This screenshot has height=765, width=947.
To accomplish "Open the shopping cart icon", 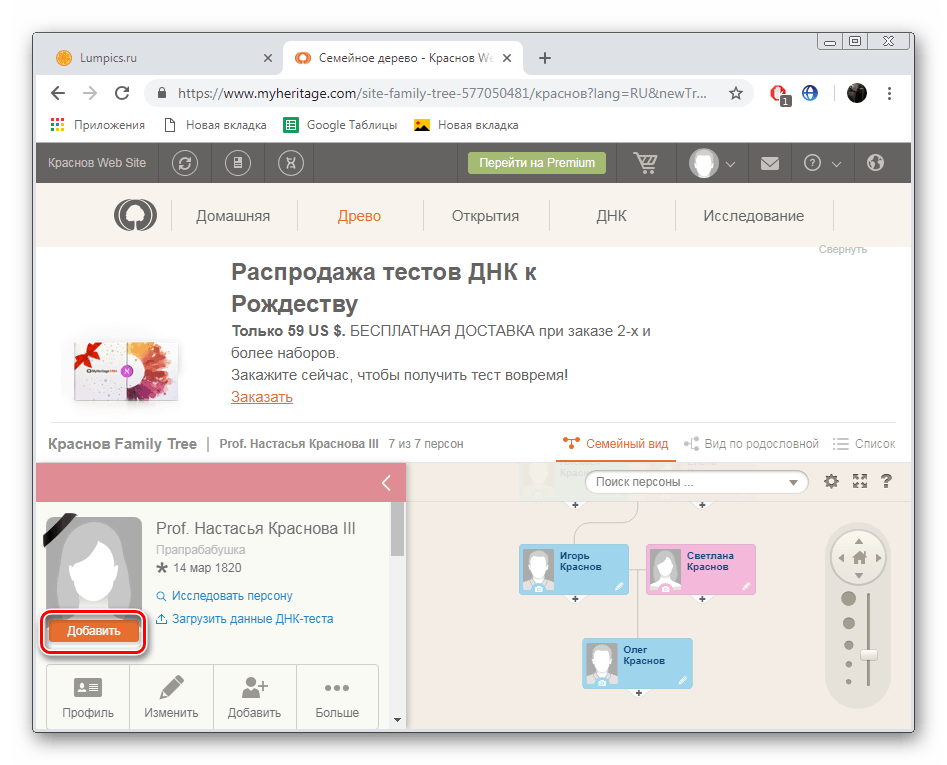I will coord(646,162).
